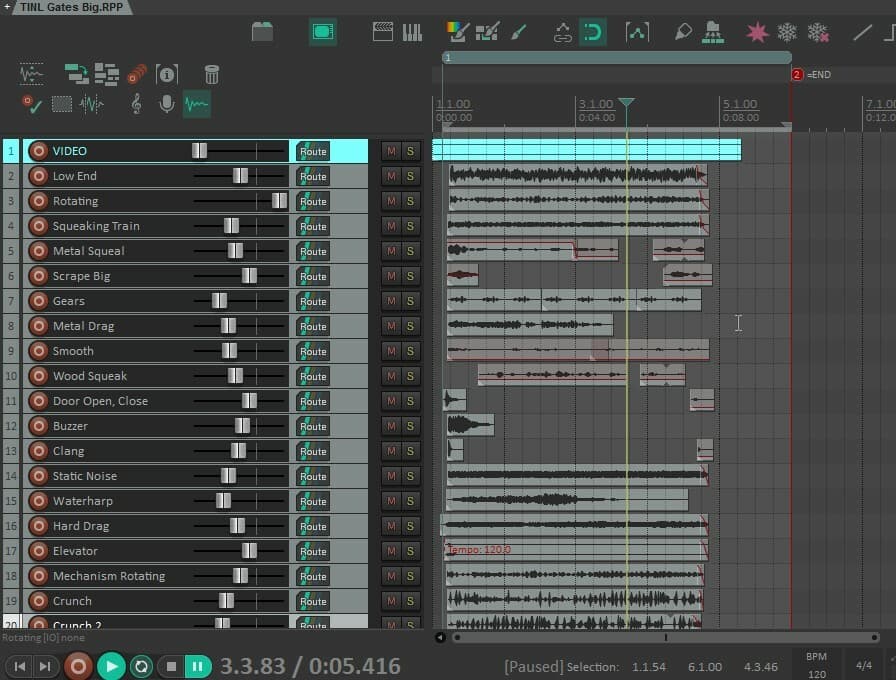Mute the Low End track

click(x=391, y=176)
